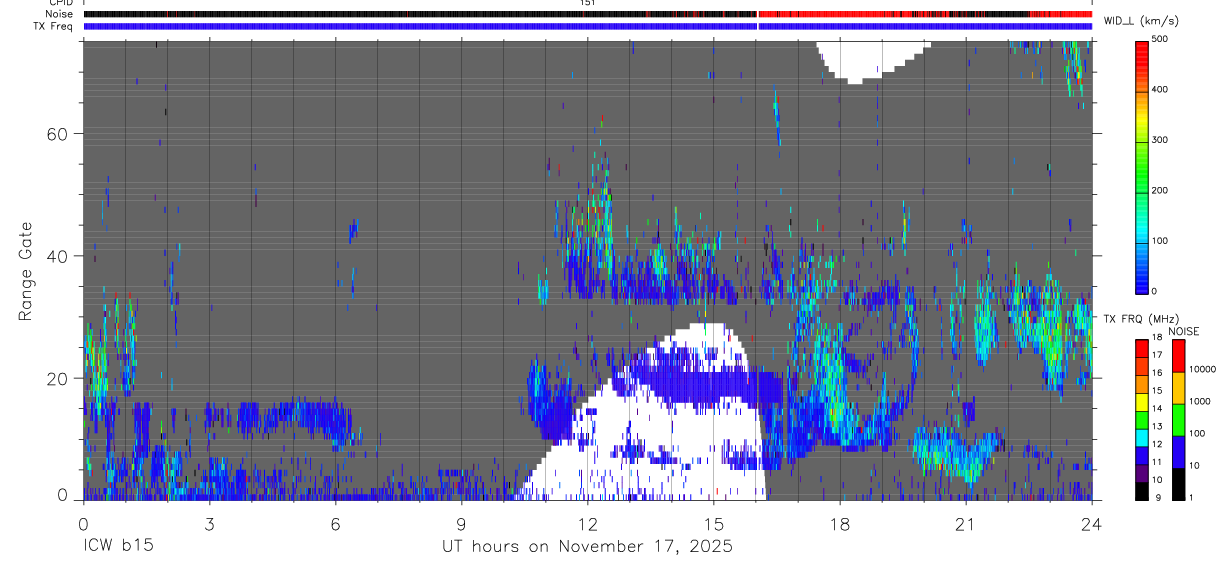Click the 'Range Gate' y-axis title

click(x=28, y=270)
